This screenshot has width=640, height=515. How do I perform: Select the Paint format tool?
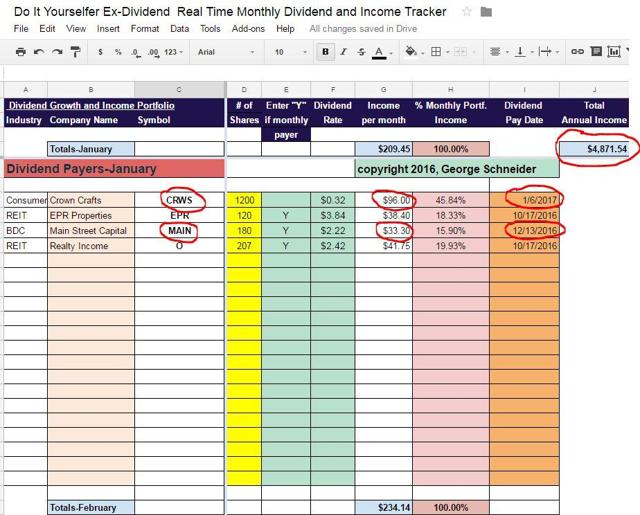click(x=76, y=52)
